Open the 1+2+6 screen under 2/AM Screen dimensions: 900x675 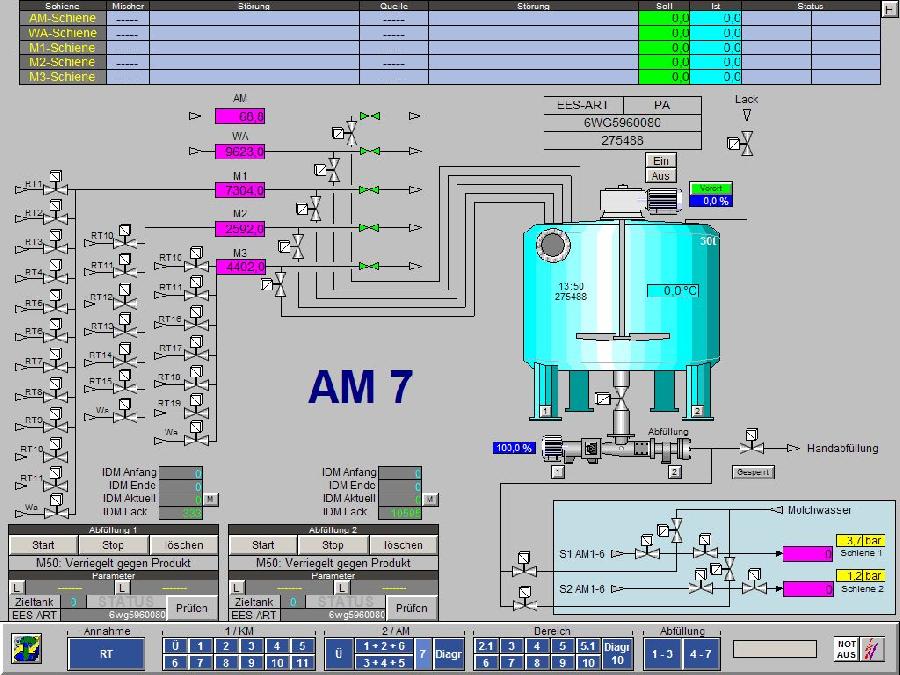point(385,646)
